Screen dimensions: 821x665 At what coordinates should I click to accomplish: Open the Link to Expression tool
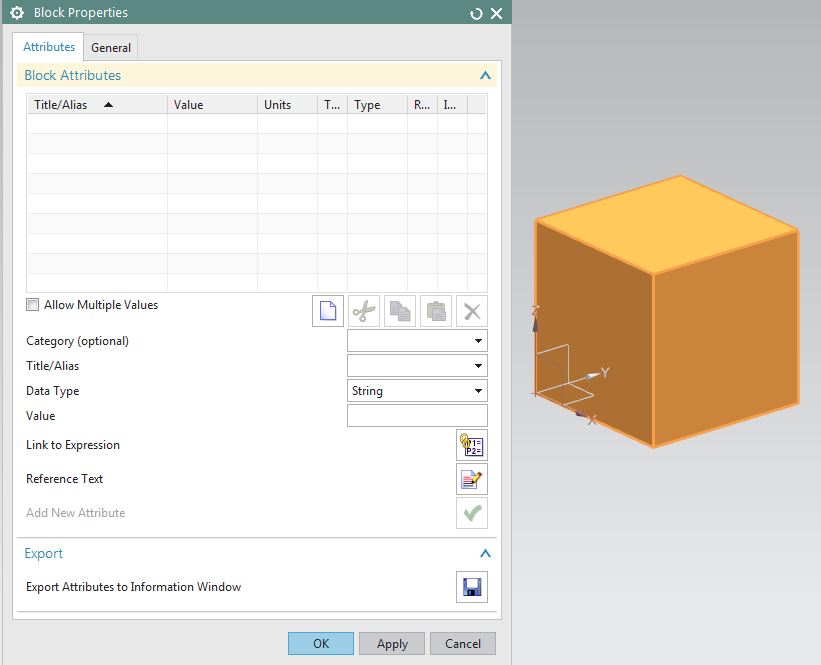coord(472,445)
